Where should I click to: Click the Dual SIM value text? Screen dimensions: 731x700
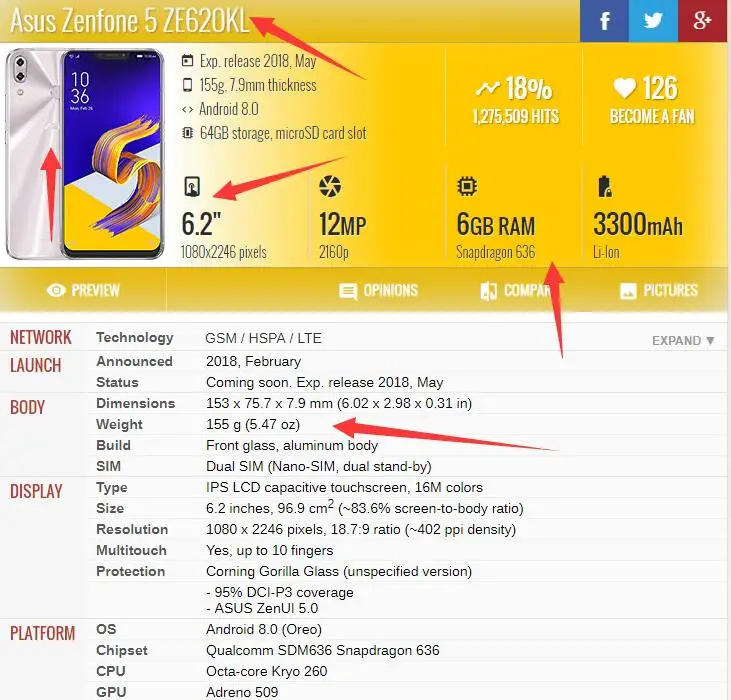318,467
